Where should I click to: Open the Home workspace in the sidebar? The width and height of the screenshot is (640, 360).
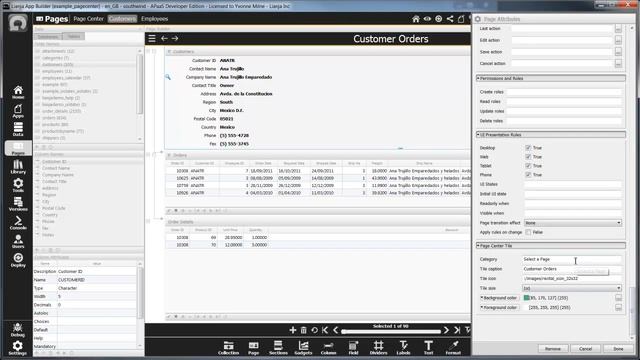coord(18,92)
